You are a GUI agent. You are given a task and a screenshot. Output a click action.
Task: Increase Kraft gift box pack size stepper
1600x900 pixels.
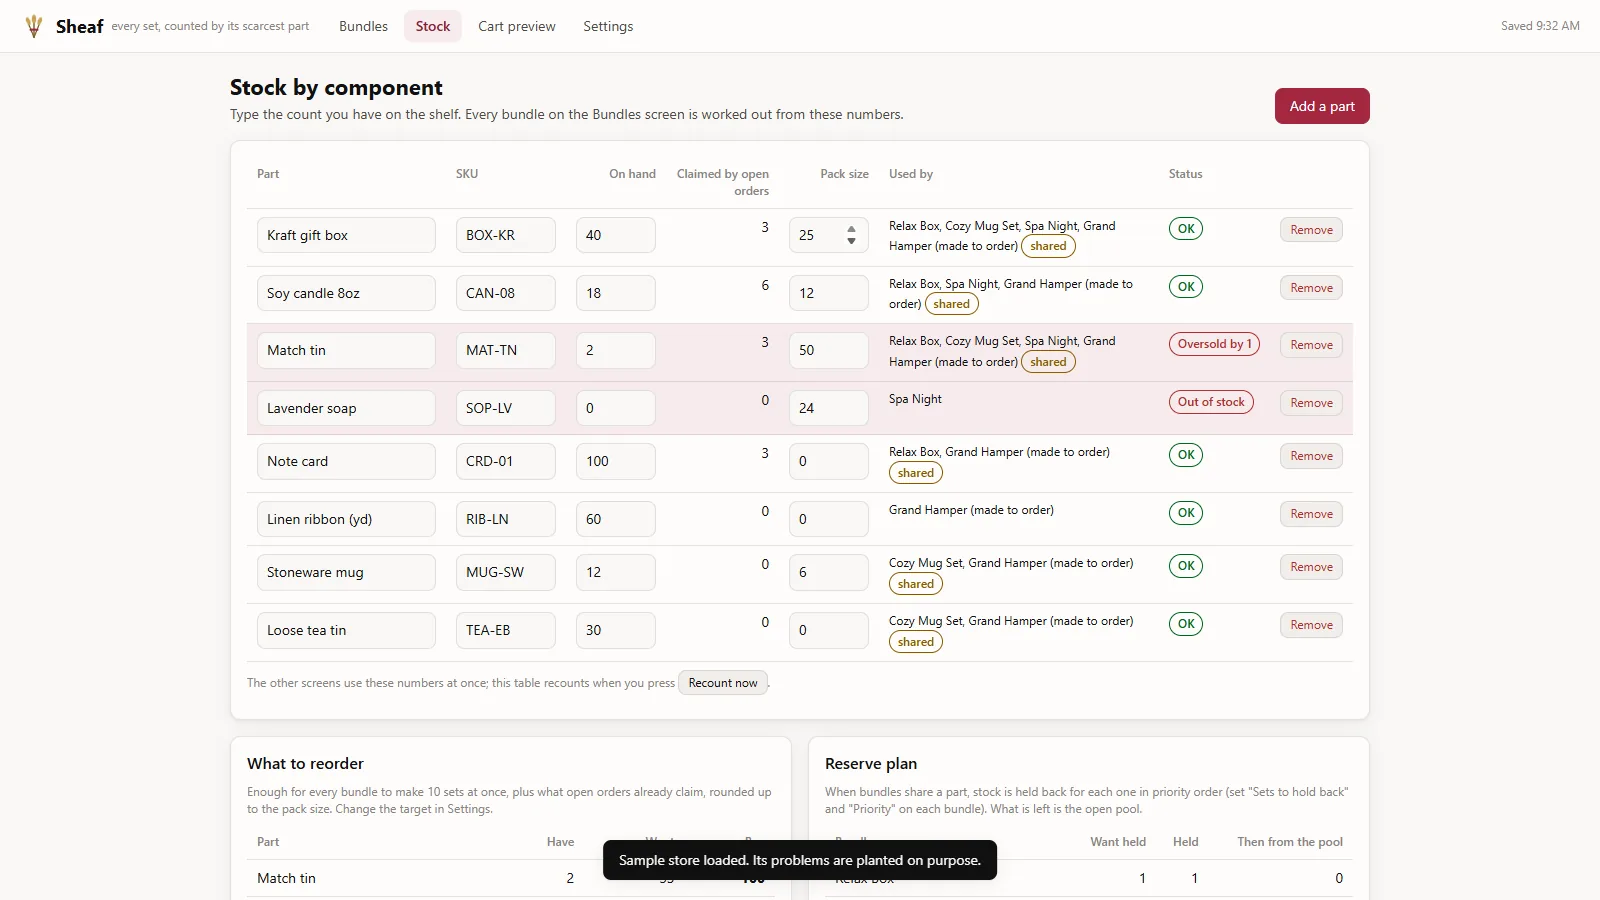pos(851,229)
